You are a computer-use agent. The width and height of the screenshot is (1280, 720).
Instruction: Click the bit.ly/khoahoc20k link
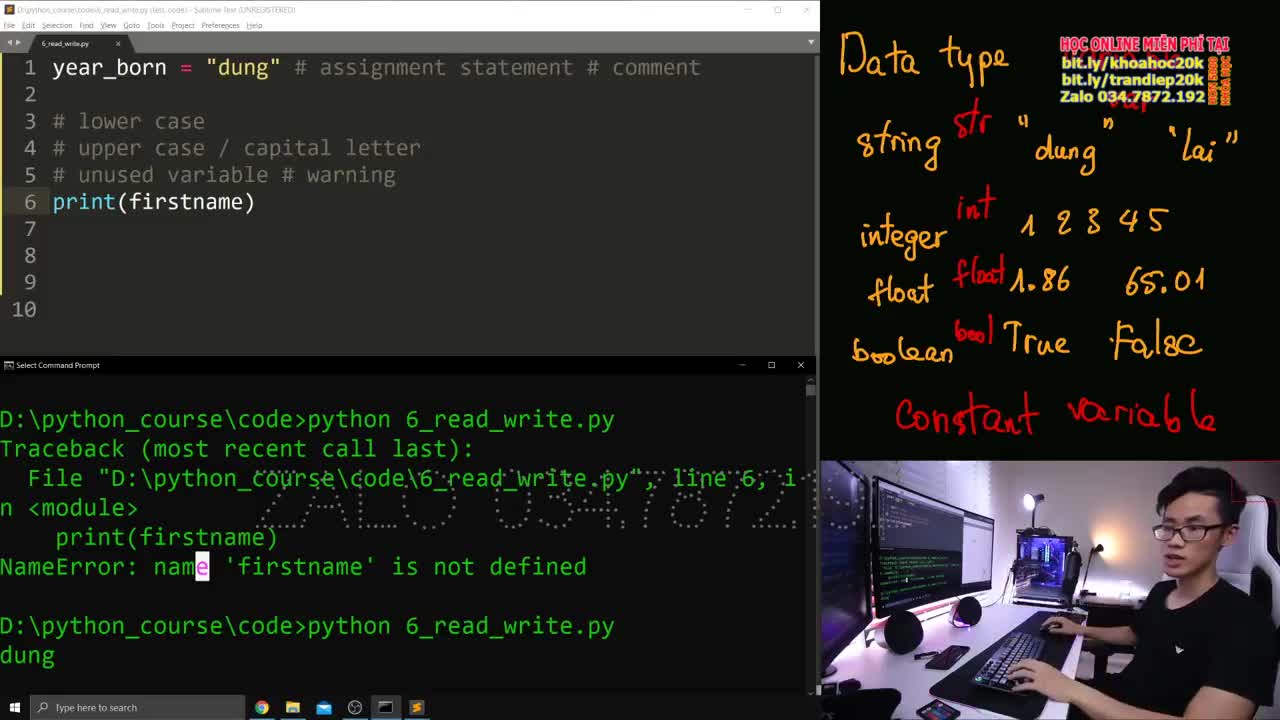[x=1132, y=63]
